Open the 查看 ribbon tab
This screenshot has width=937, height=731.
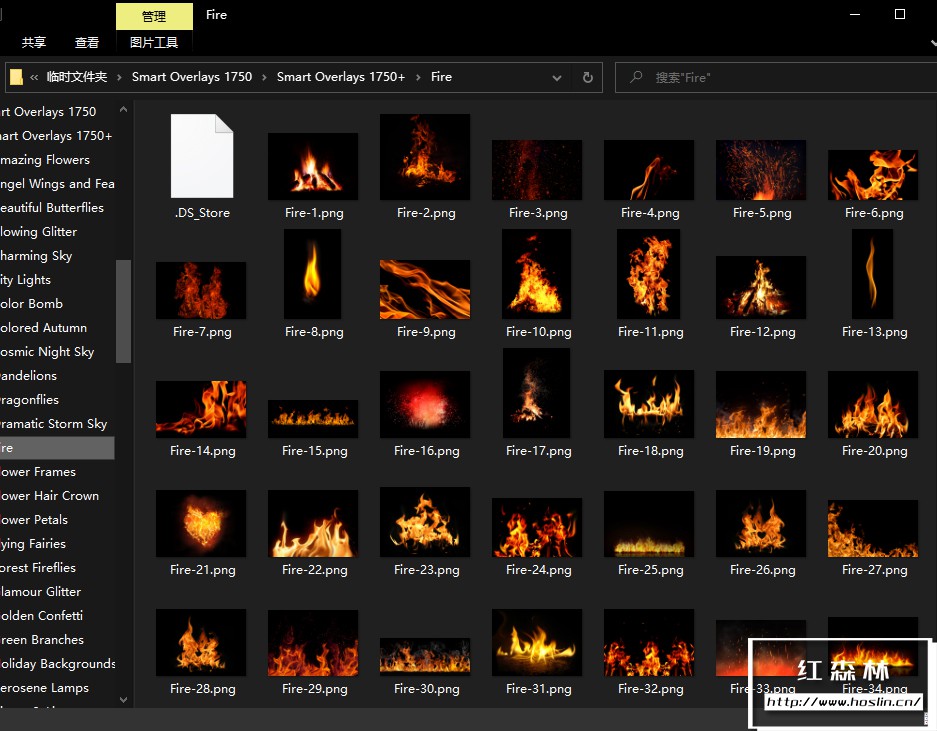87,43
